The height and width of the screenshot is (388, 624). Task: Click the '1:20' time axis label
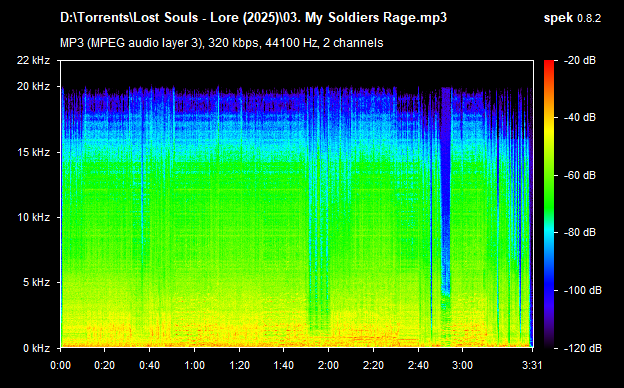tap(239, 365)
